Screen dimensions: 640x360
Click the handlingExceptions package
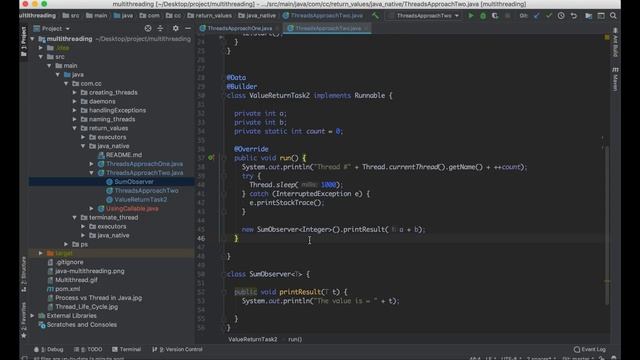point(117,110)
